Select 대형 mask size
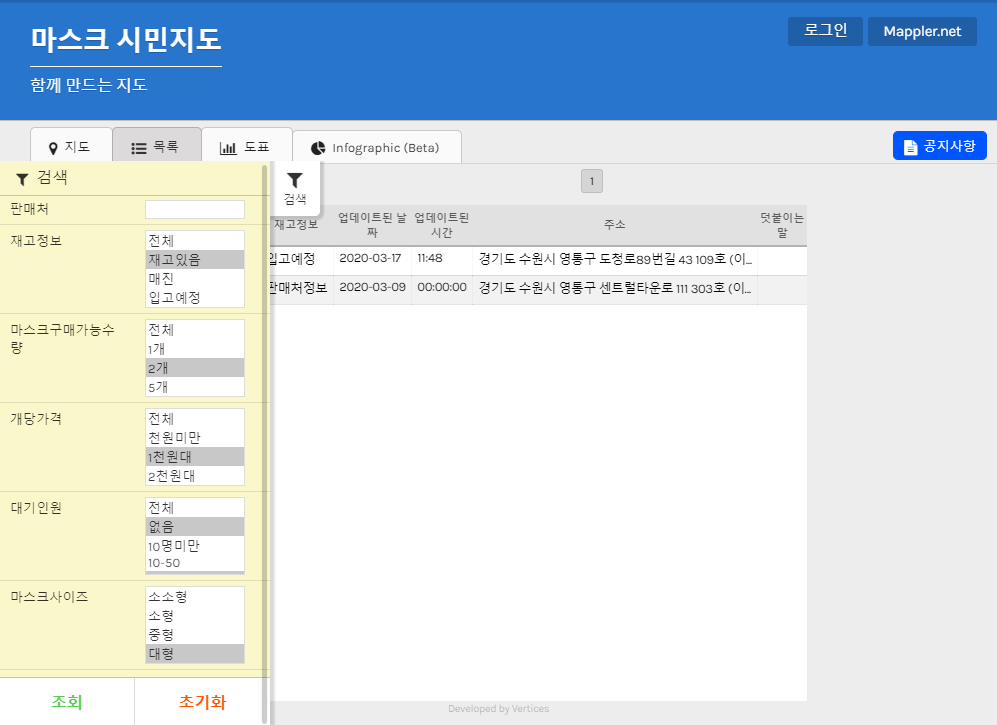The width and height of the screenshot is (997, 725). pyautogui.click(x=195, y=654)
